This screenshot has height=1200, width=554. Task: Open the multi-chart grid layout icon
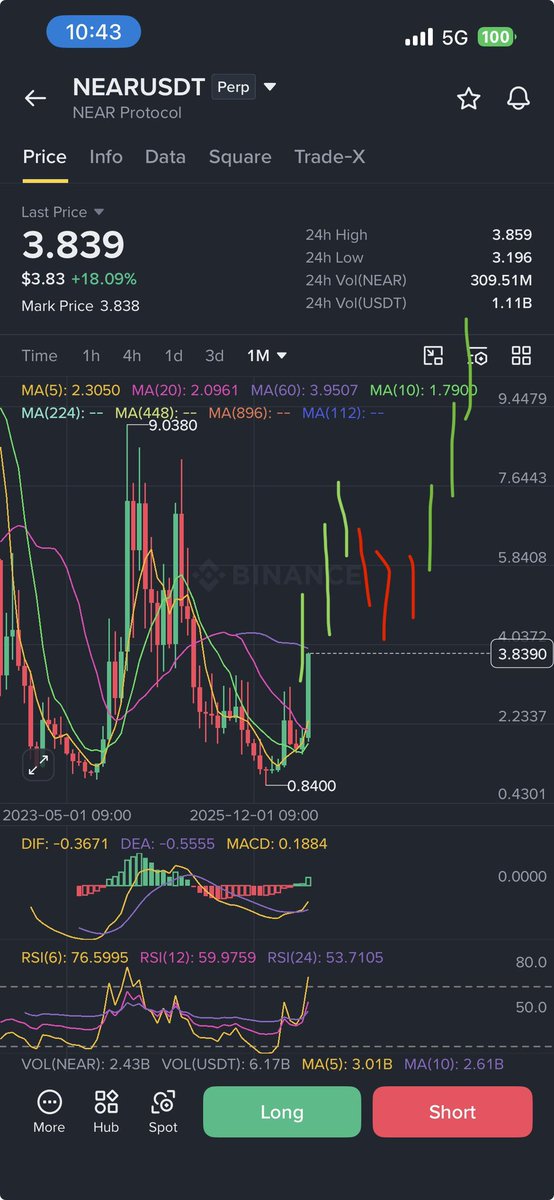click(521, 356)
